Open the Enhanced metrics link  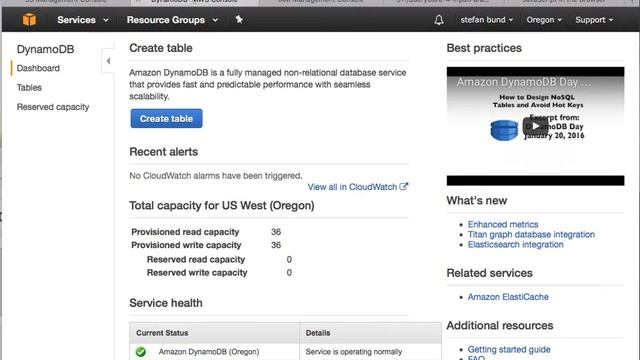coord(503,224)
